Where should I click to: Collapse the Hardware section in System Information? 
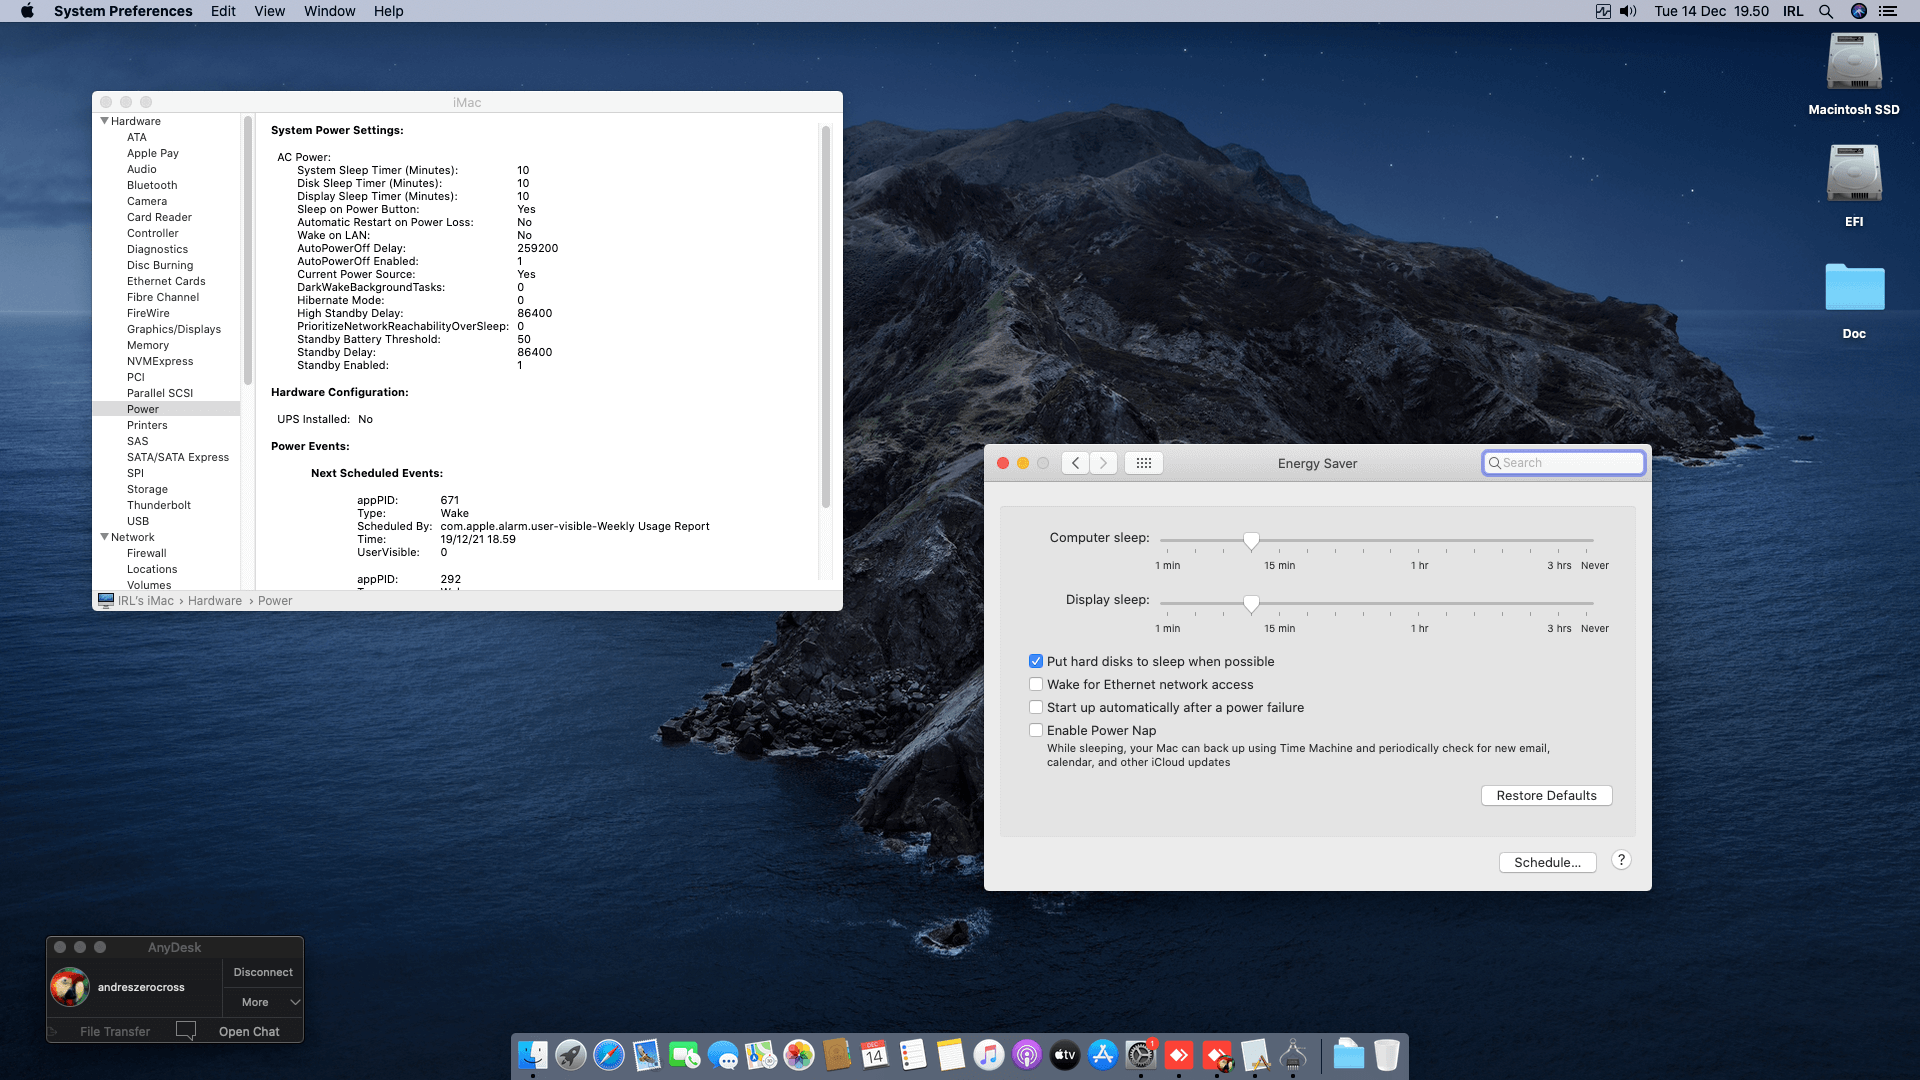[x=104, y=120]
